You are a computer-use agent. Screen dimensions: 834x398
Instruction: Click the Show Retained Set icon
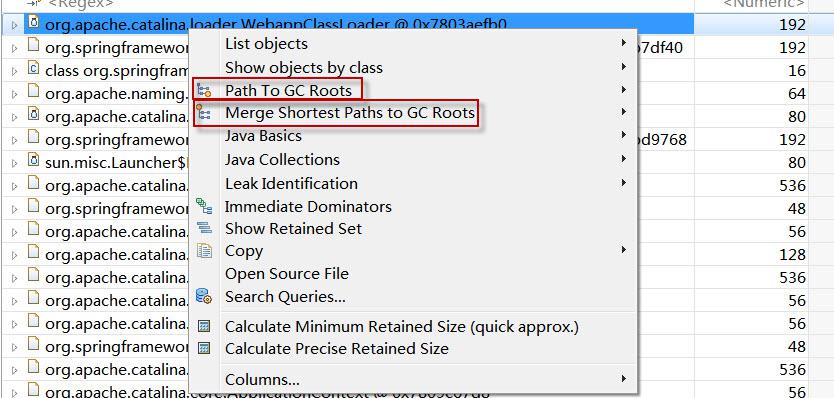click(204, 229)
